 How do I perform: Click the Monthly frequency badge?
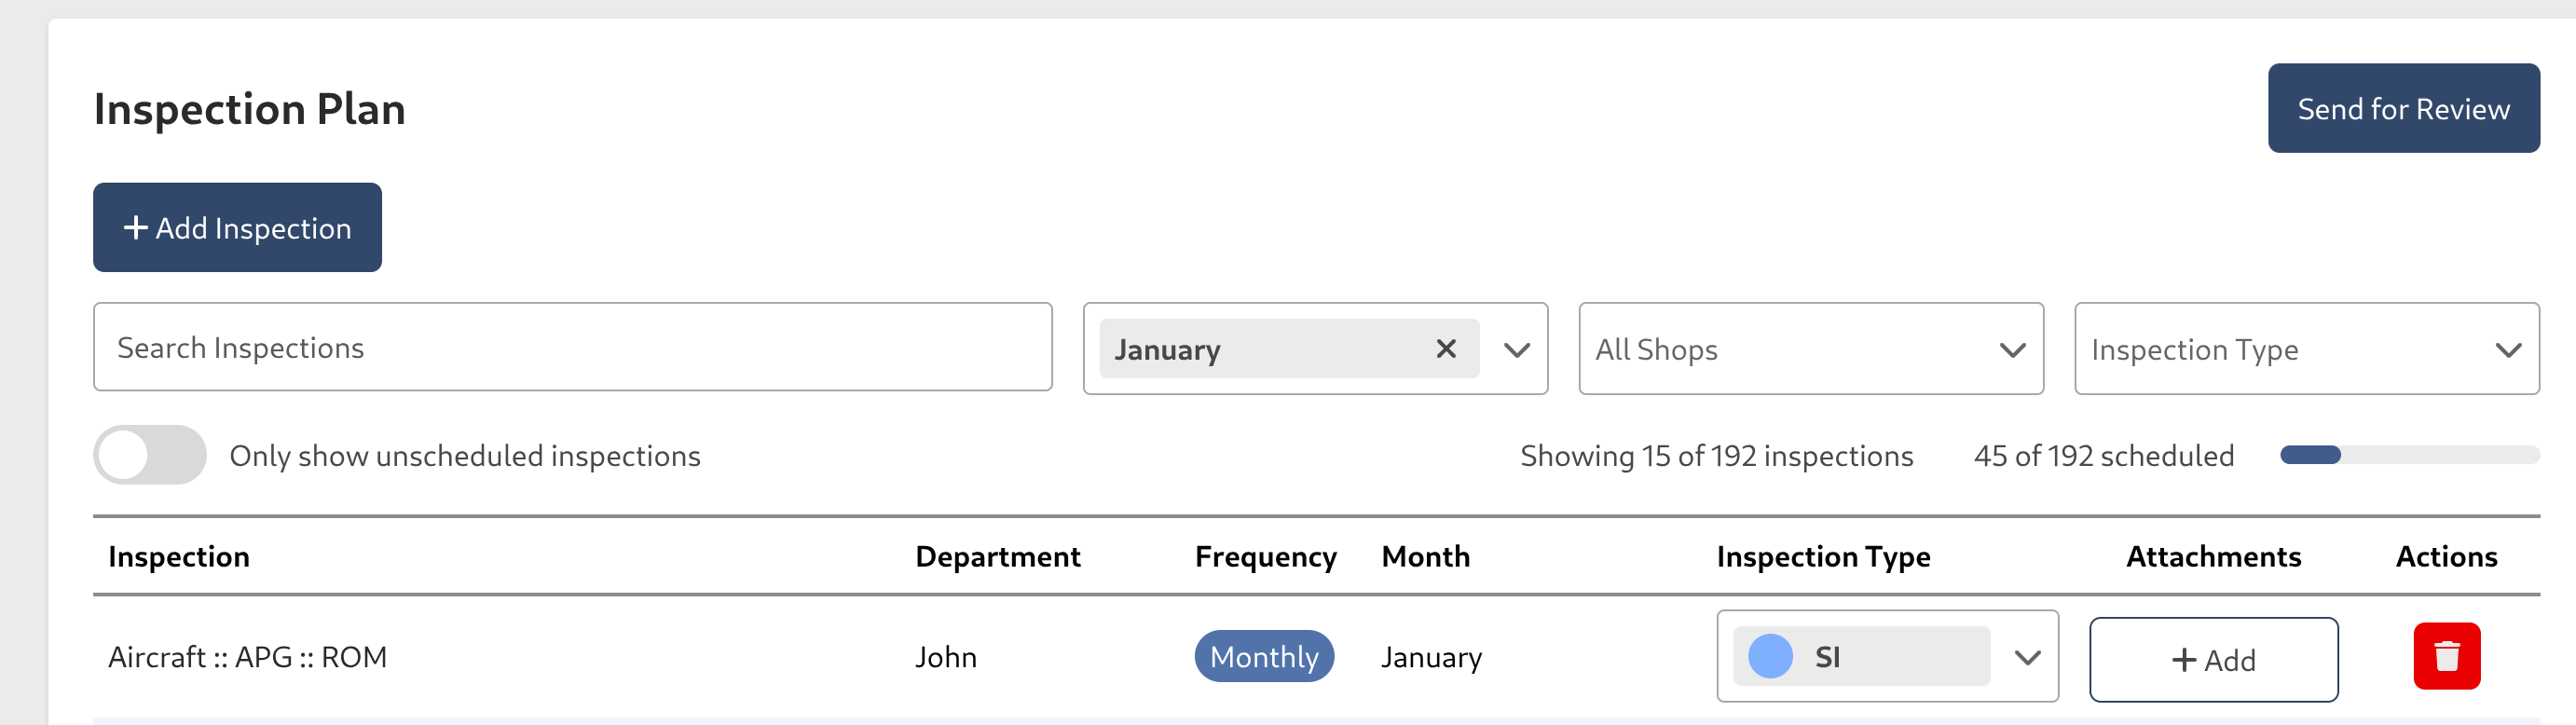1264,657
